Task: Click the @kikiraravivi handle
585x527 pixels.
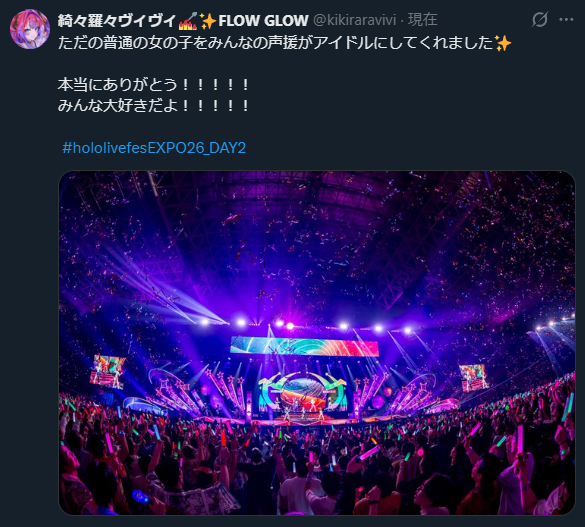Action: (354, 20)
